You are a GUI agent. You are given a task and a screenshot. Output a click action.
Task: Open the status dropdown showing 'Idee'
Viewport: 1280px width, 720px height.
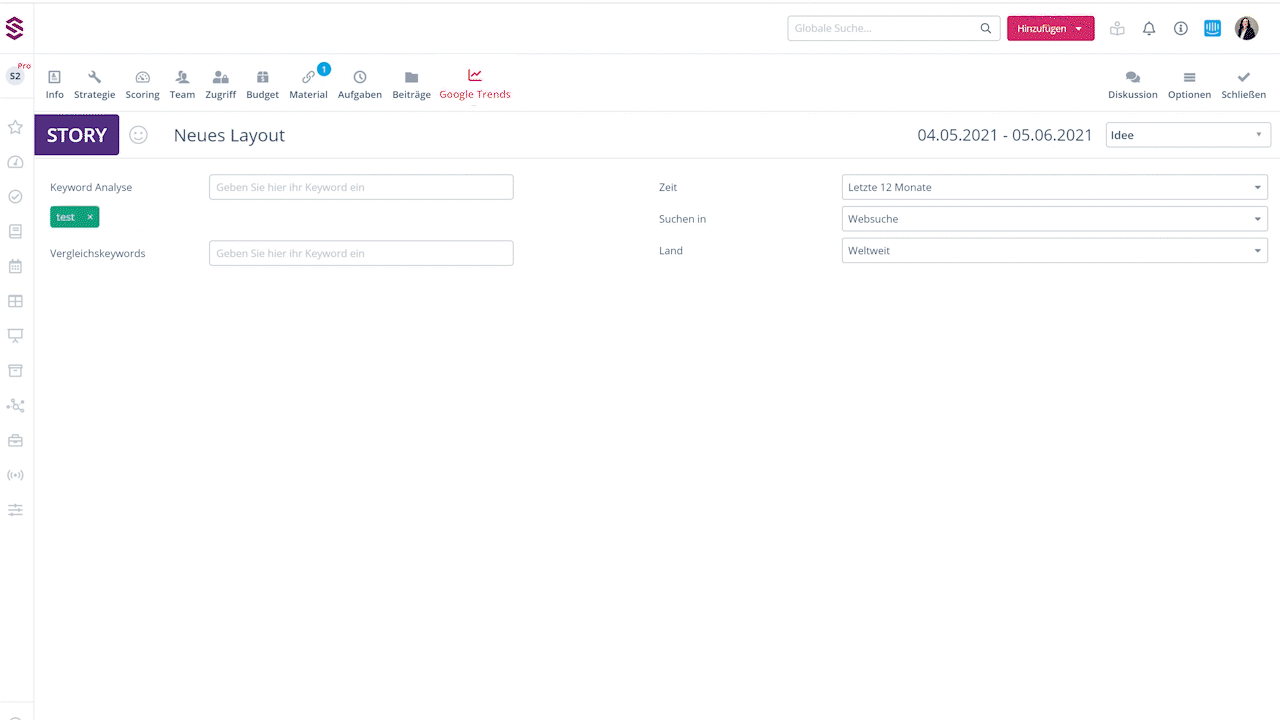tap(1187, 135)
